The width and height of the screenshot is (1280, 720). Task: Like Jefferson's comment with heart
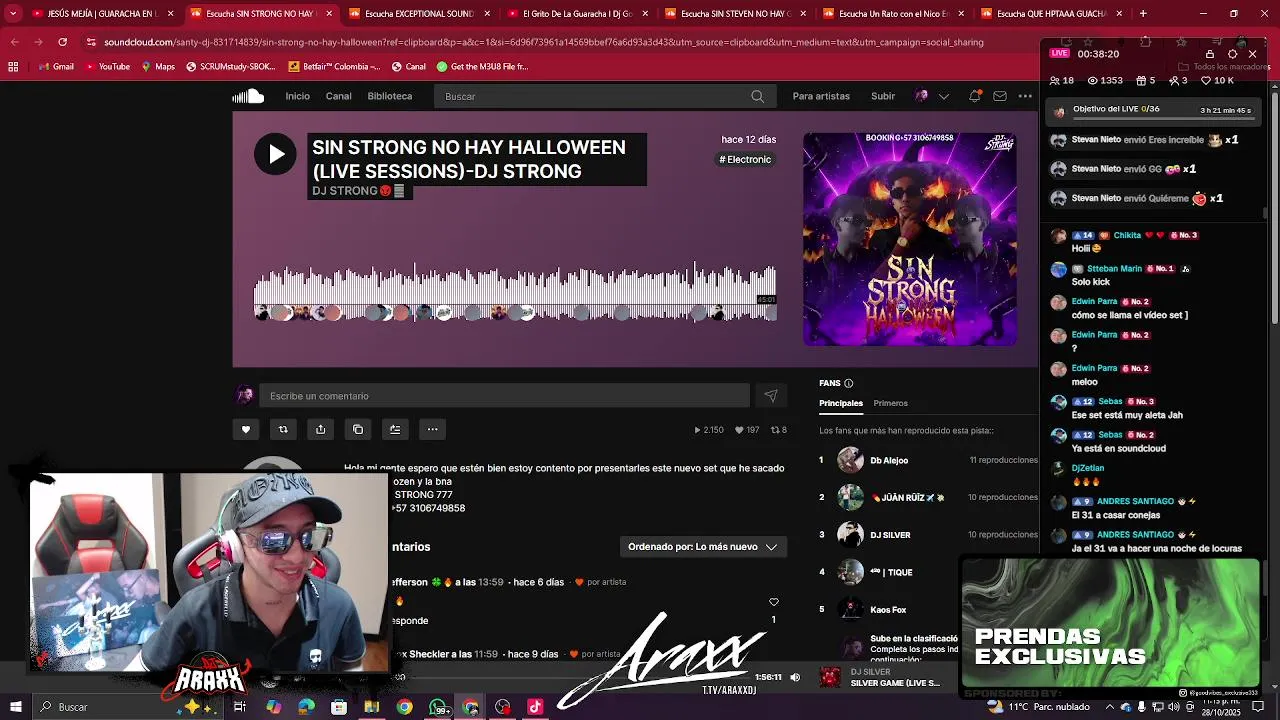[x=773, y=602]
